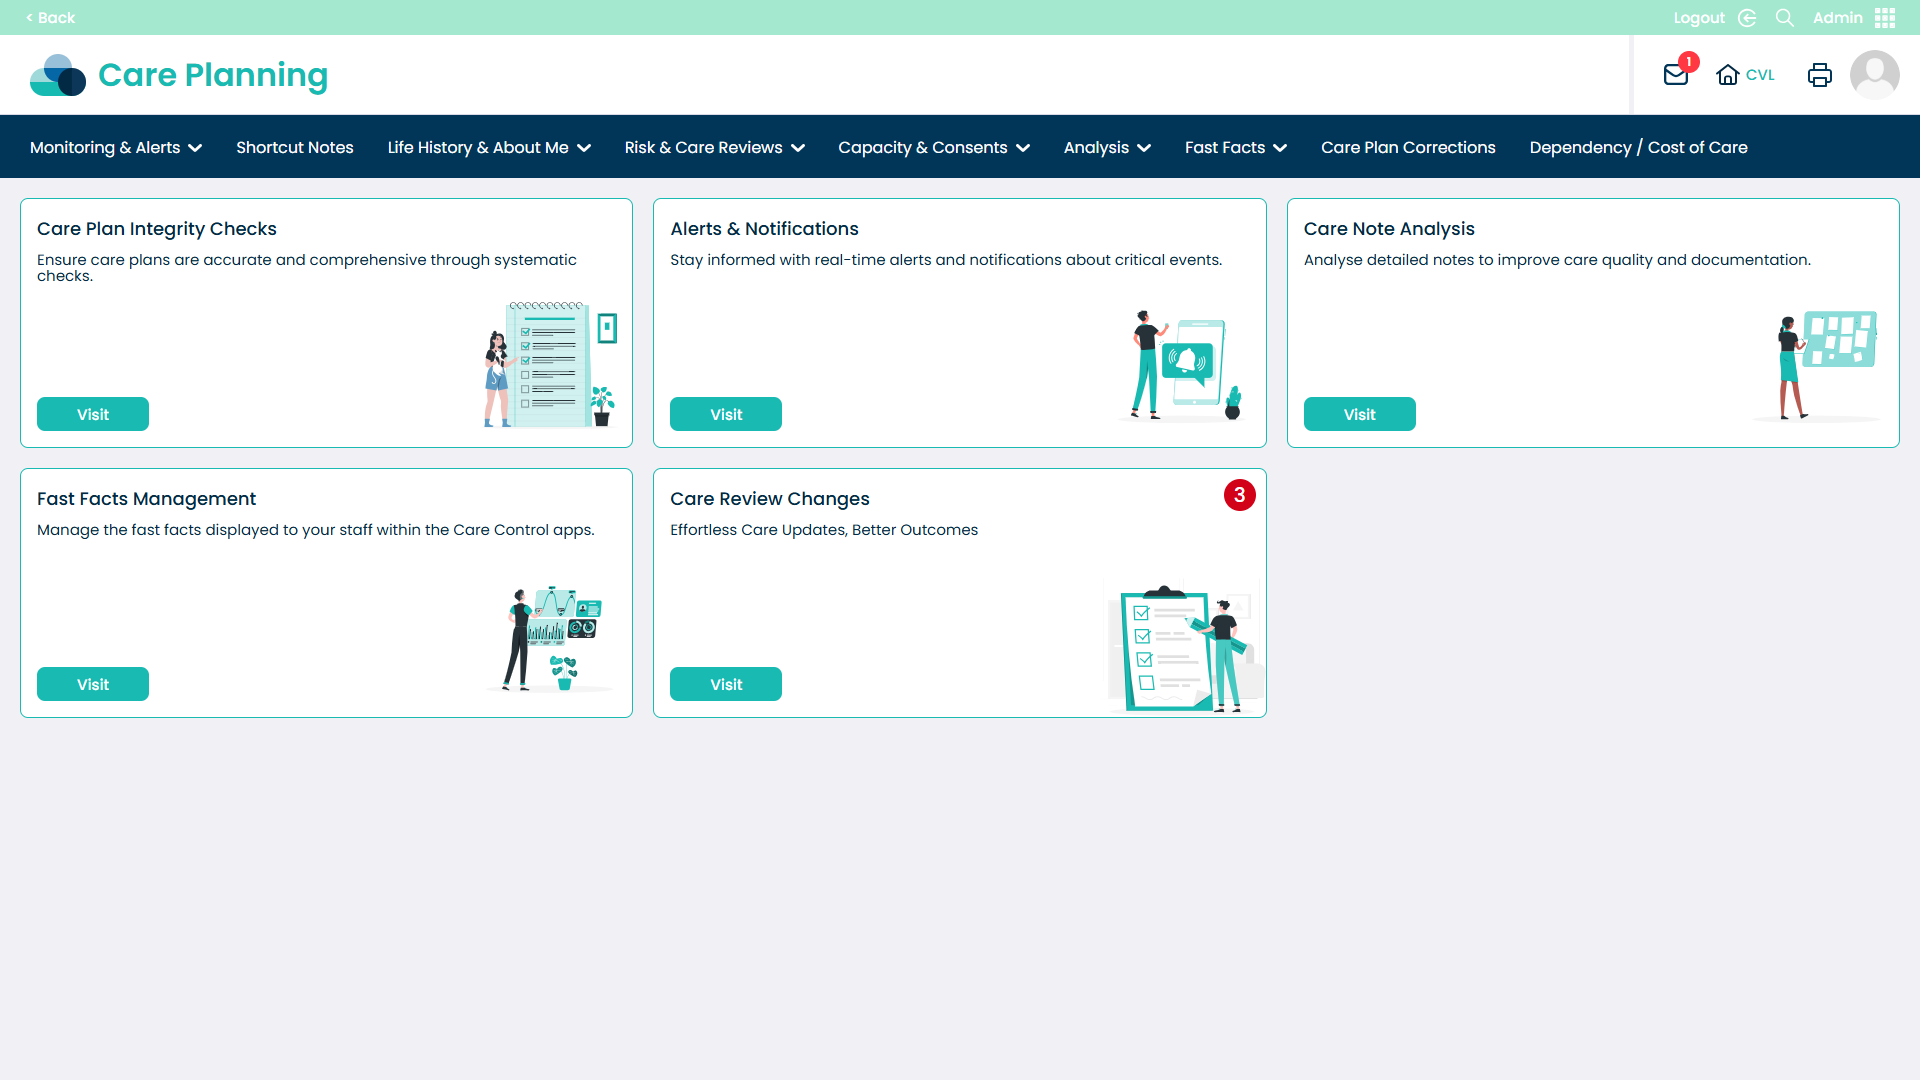Click Logout in the top bar

[1699, 17]
